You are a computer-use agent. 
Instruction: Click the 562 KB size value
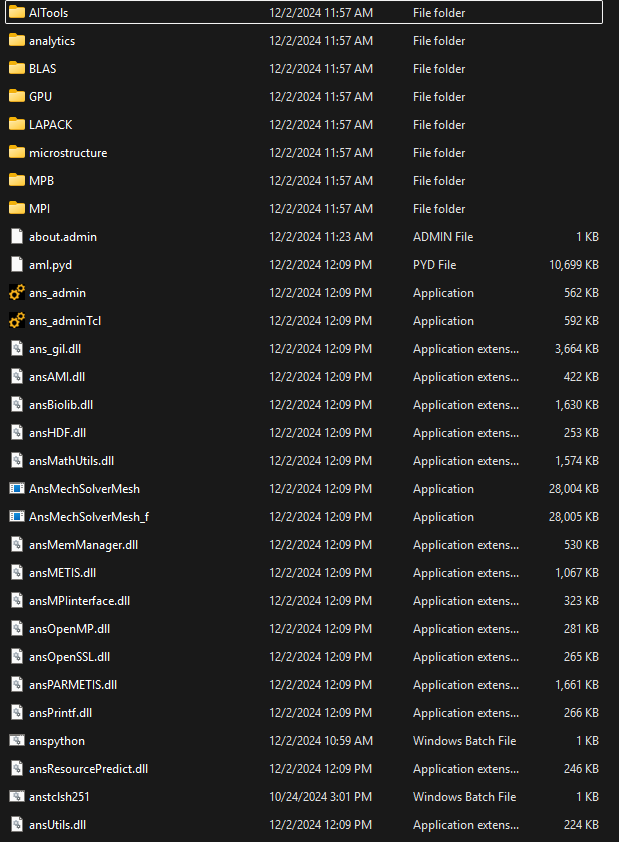(x=581, y=293)
